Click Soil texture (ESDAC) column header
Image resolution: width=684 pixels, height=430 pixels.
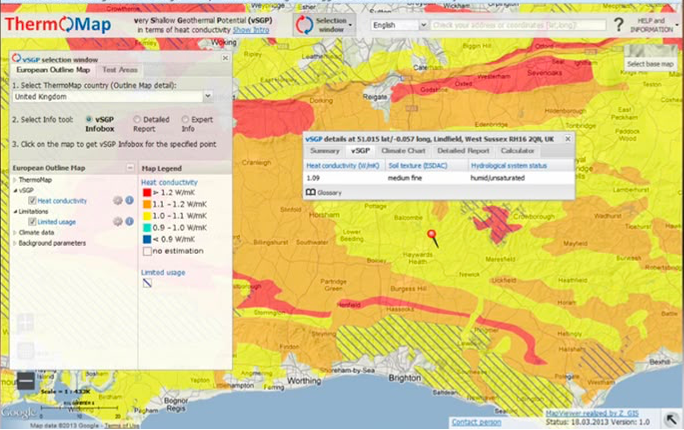tap(417, 166)
